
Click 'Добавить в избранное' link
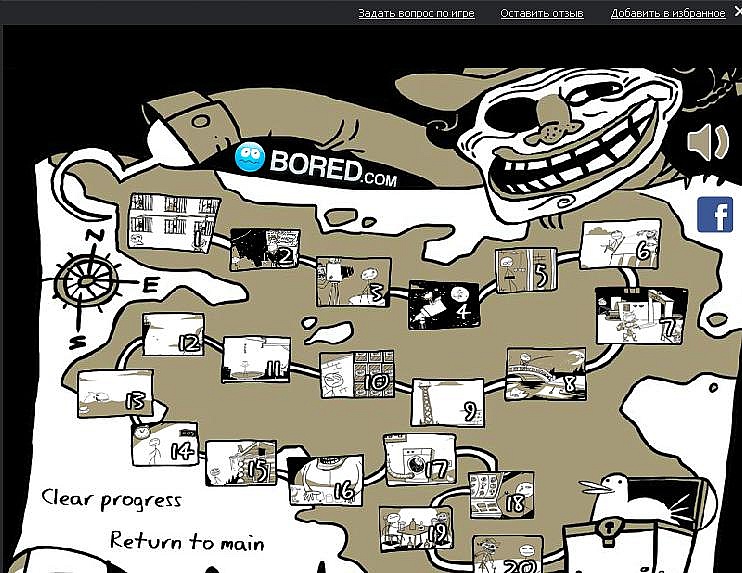[x=668, y=13]
